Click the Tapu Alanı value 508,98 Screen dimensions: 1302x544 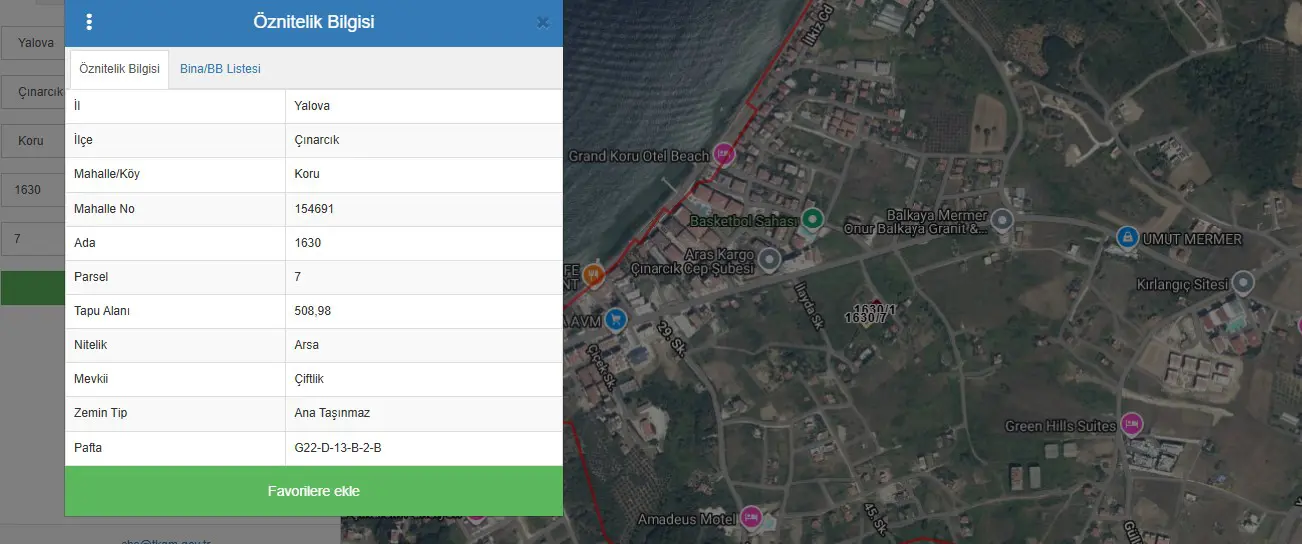(x=313, y=311)
